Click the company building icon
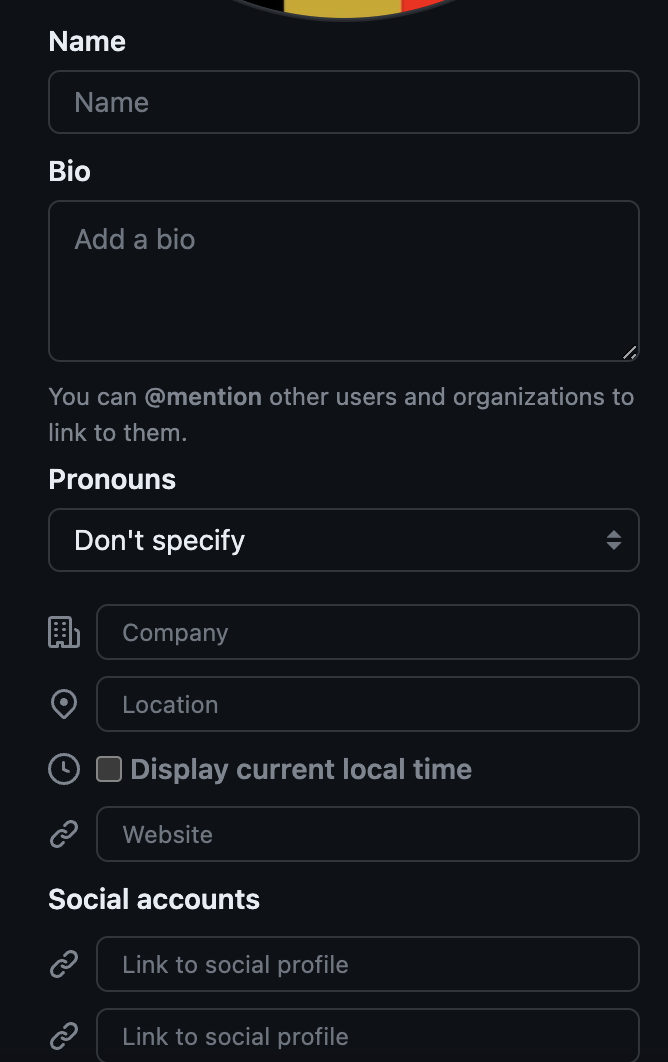Screen dimensions: 668x1062 click(64, 632)
